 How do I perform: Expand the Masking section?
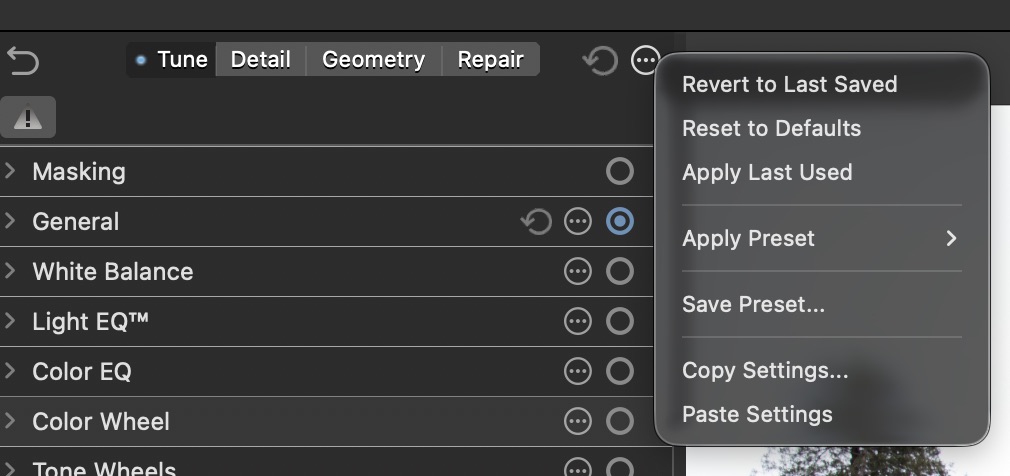coord(11,172)
